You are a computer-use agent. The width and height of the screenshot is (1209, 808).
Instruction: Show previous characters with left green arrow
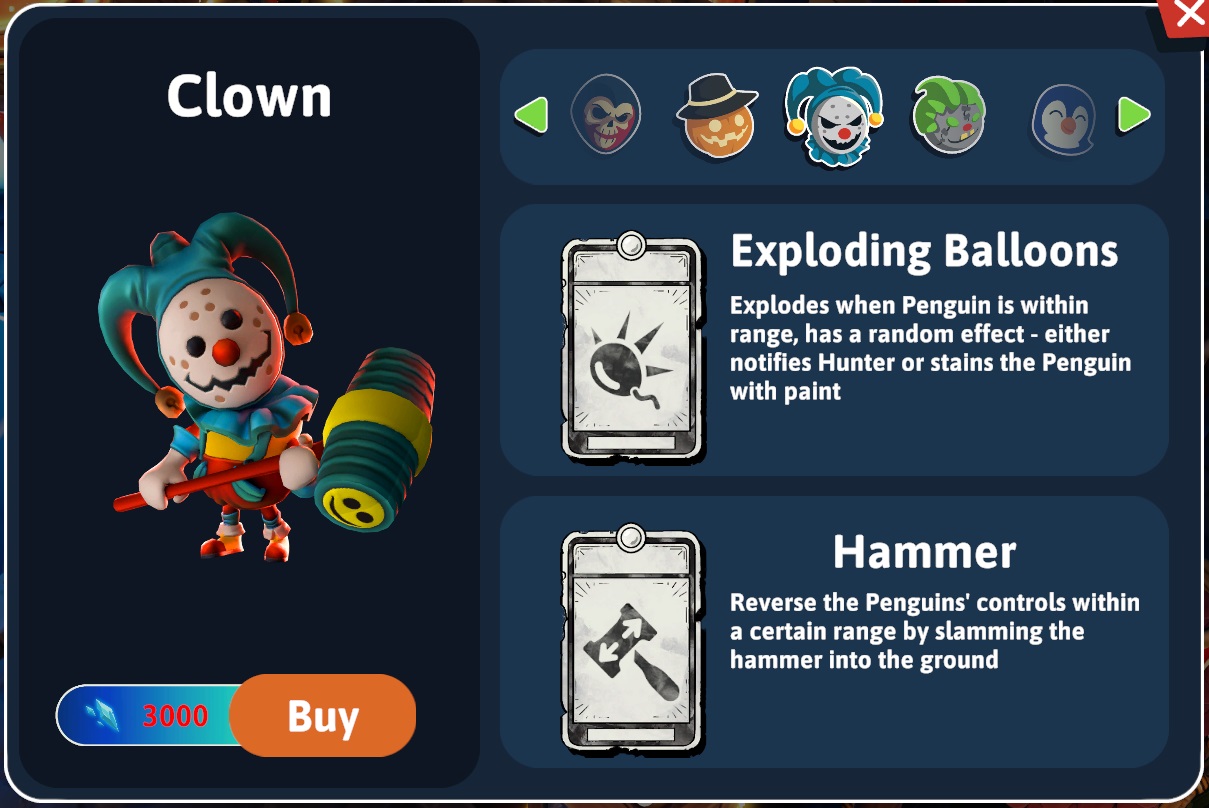click(531, 115)
